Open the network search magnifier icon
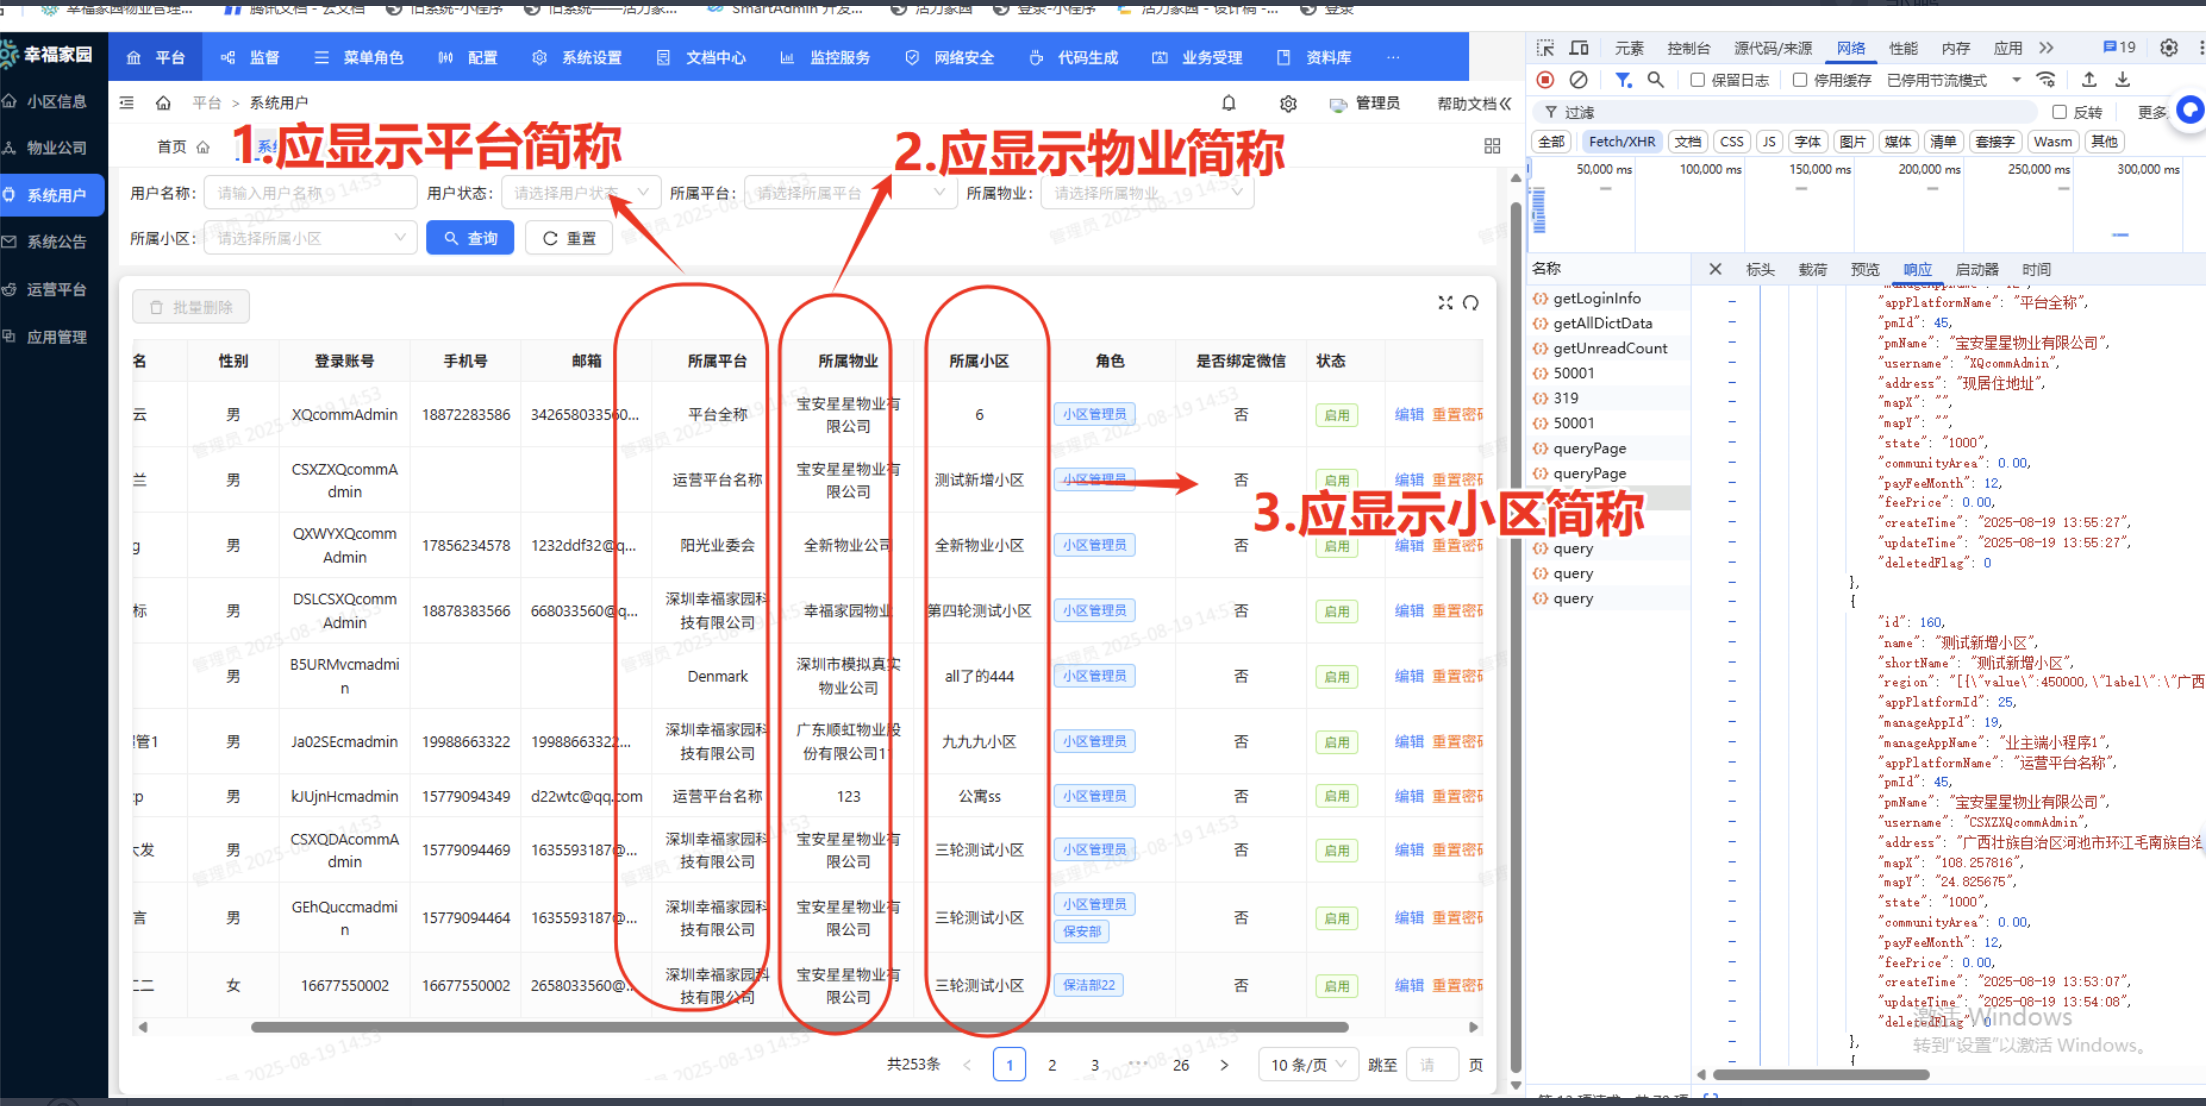The width and height of the screenshot is (2206, 1106). point(1655,79)
